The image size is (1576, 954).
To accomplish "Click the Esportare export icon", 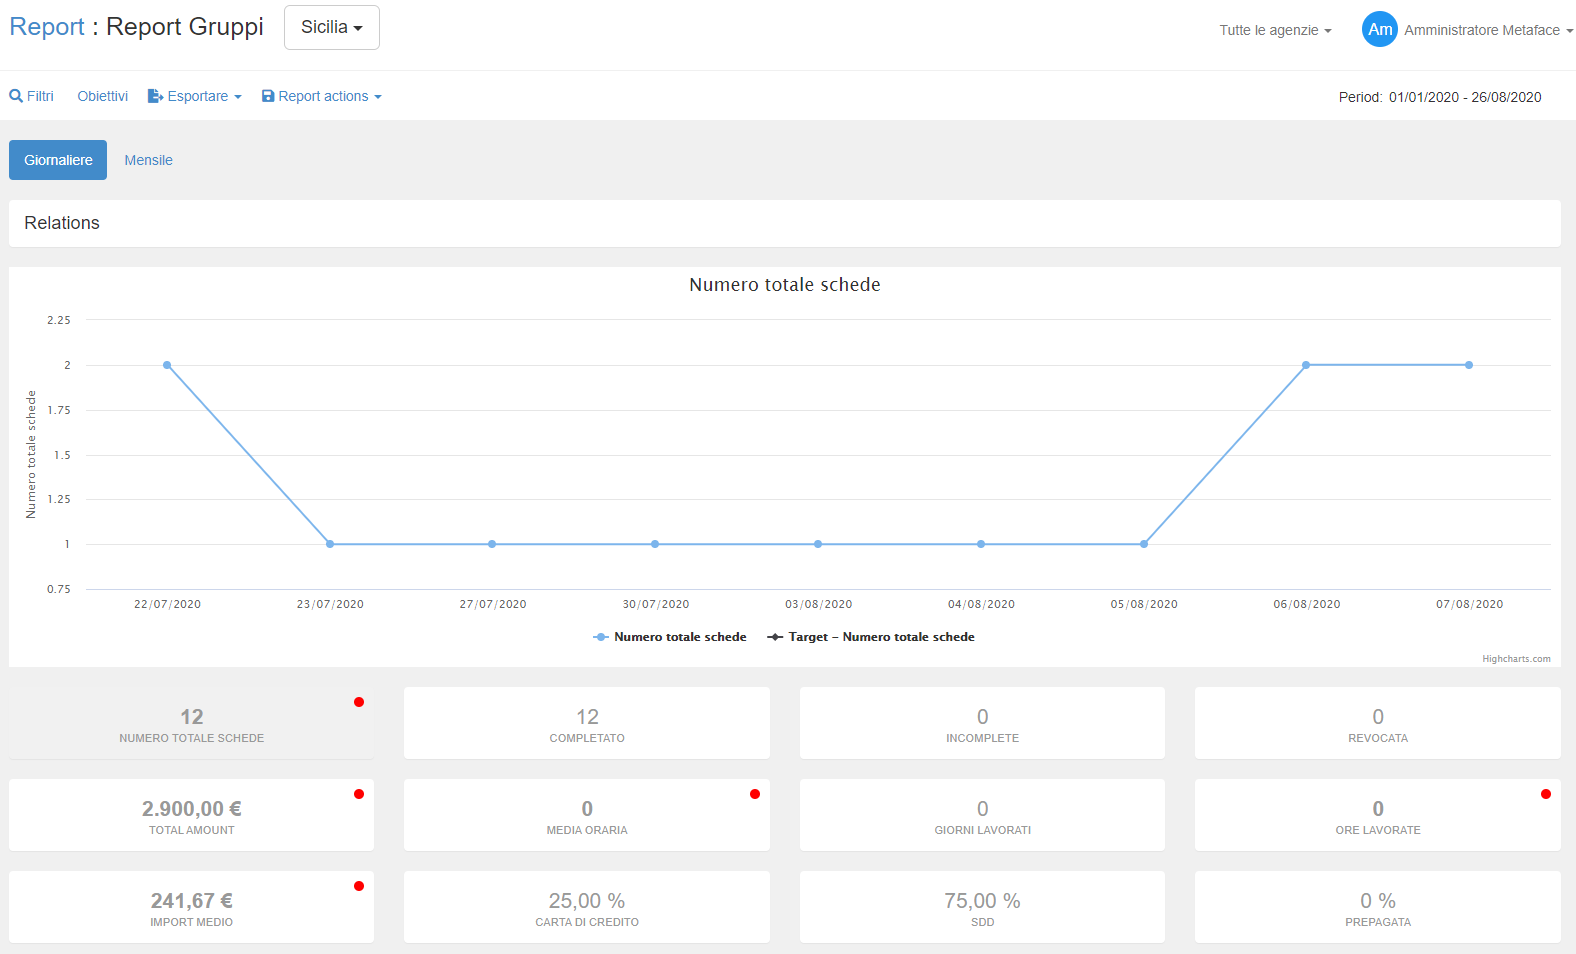I will (155, 97).
